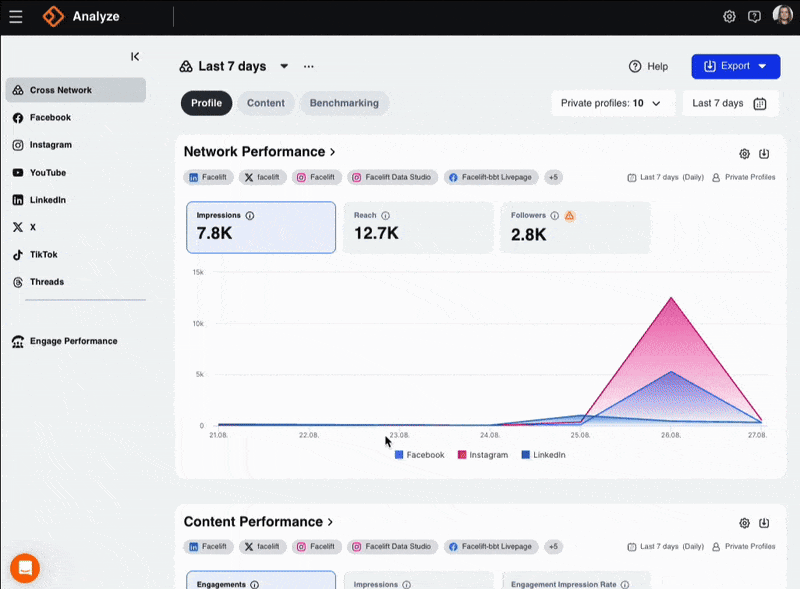Toggle Facebook series in chart legend
This screenshot has width=800, height=589.
pyautogui.click(x=419, y=455)
